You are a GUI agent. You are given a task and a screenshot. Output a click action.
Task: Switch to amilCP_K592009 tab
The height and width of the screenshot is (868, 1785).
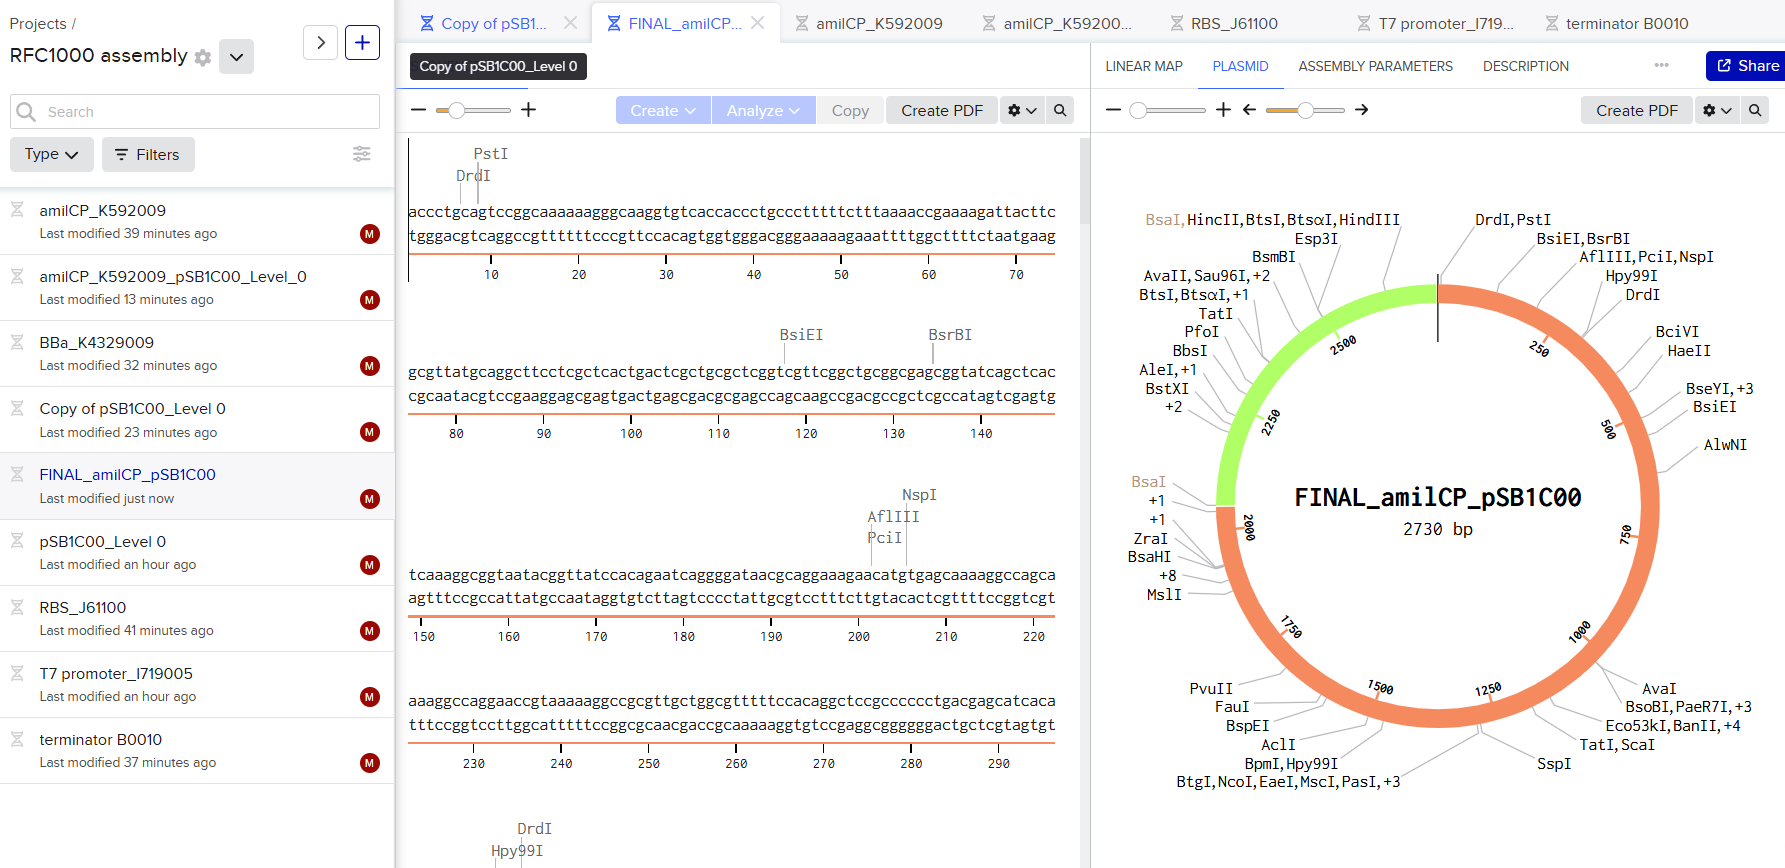(x=868, y=23)
